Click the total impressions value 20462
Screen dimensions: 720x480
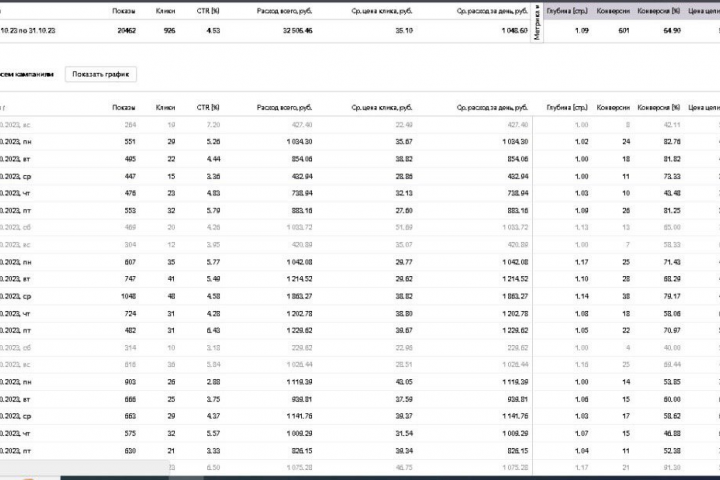tap(126, 31)
